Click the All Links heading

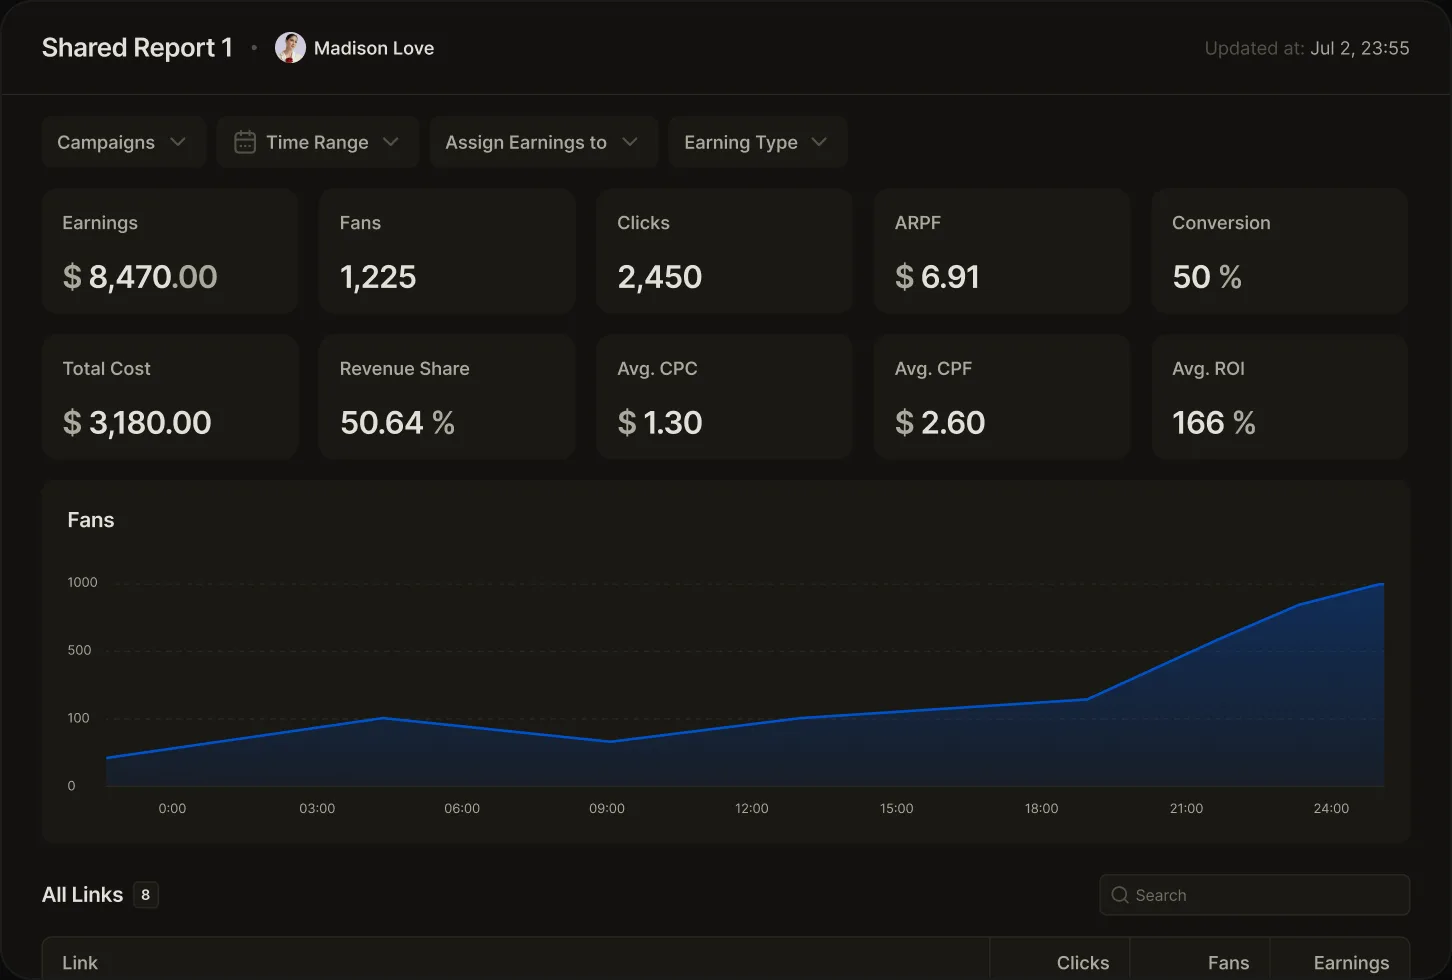click(x=82, y=895)
